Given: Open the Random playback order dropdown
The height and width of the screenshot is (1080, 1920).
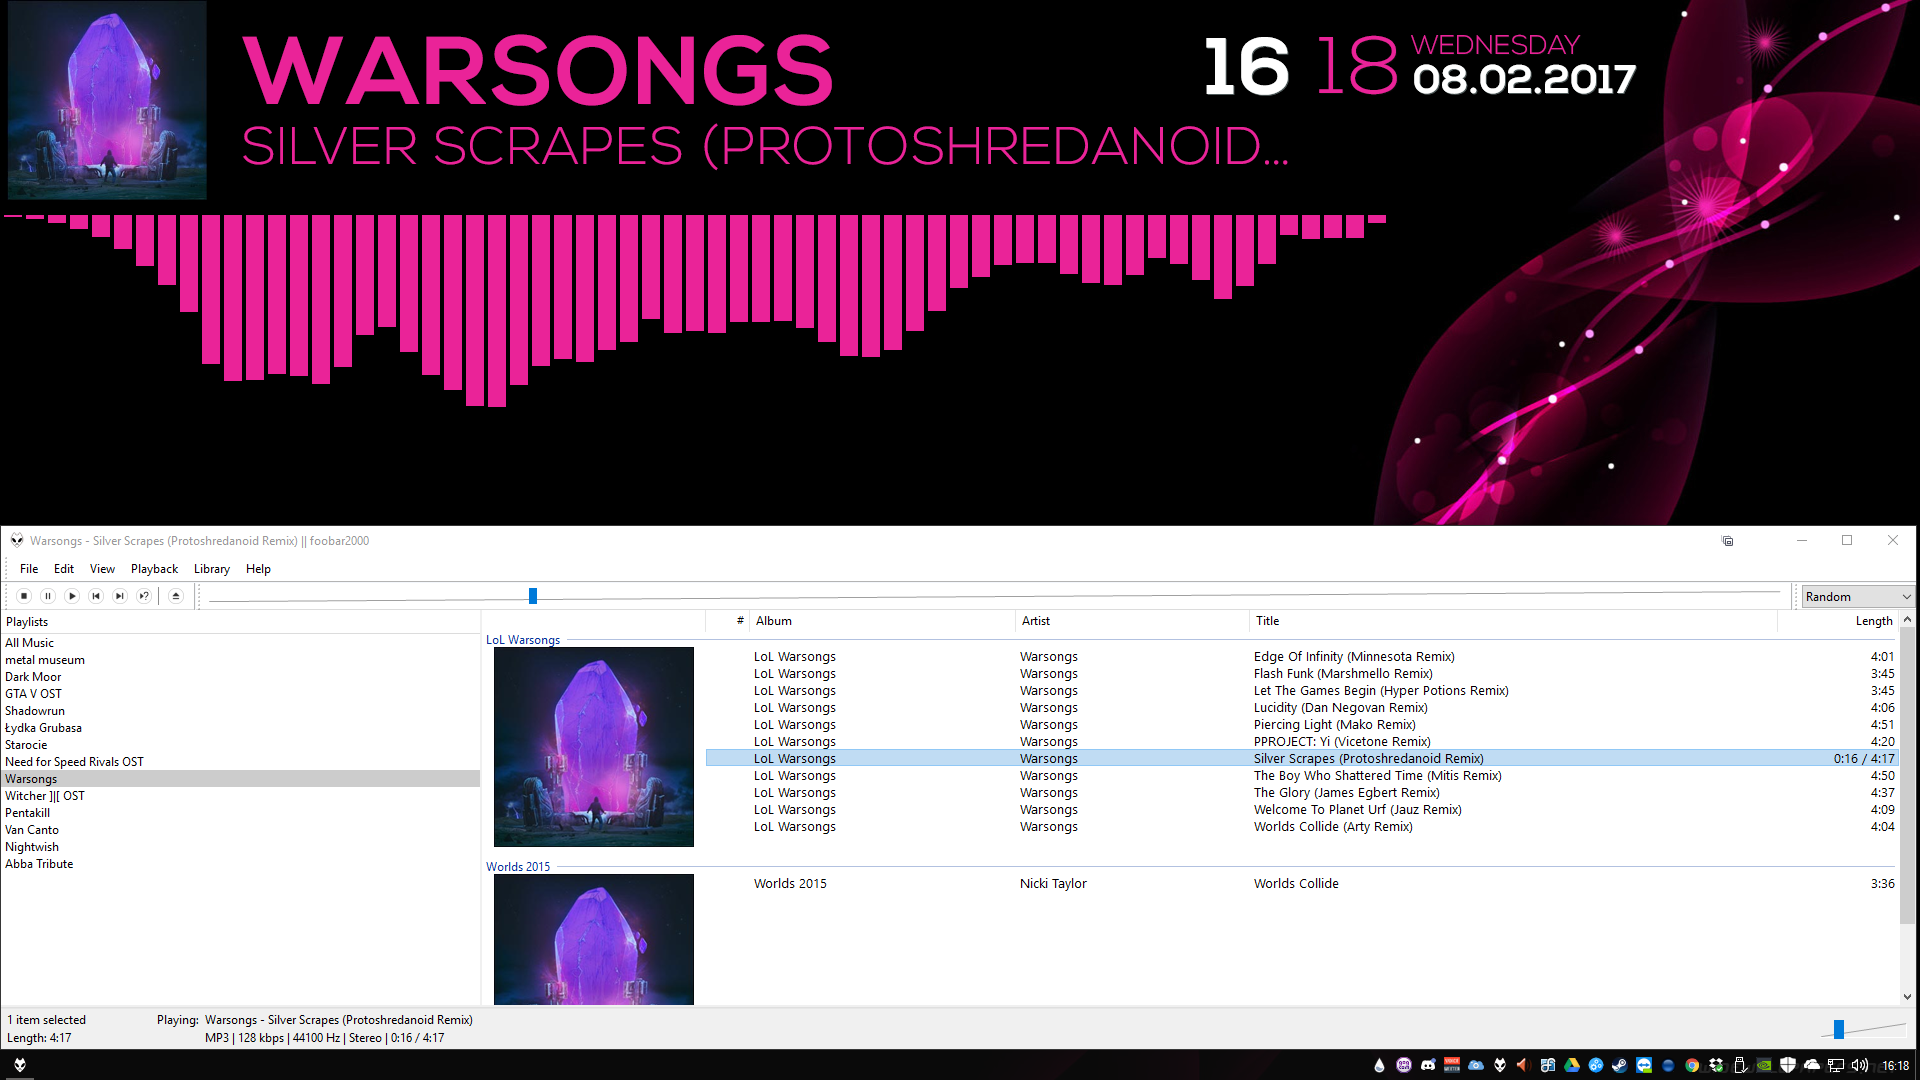Looking at the screenshot, I should tap(1857, 597).
